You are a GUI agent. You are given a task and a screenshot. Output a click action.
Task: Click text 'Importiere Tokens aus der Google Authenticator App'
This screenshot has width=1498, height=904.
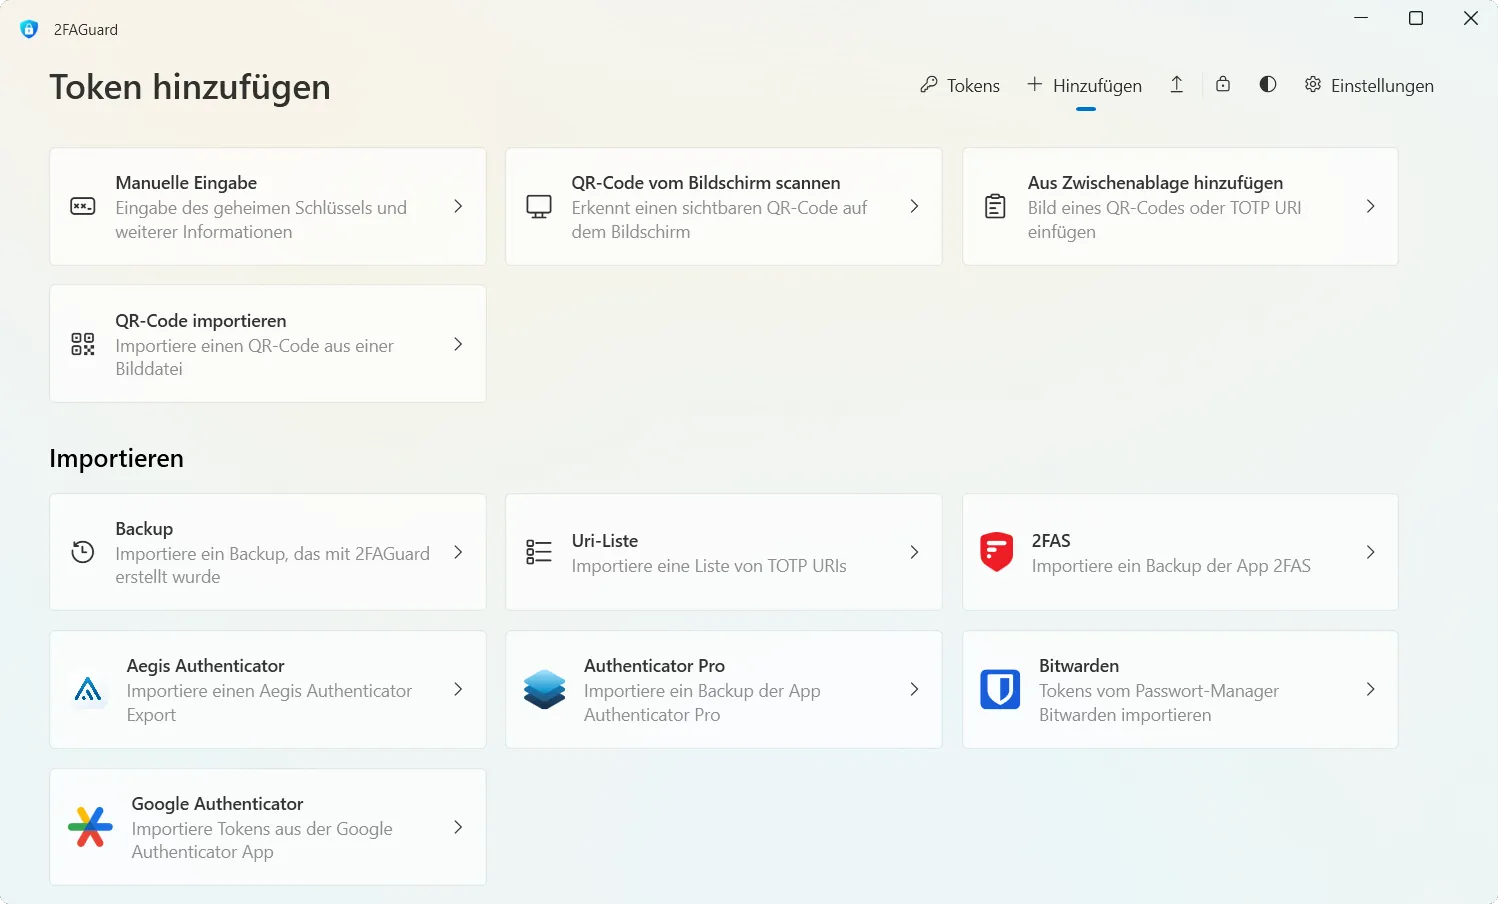(x=262, y=840)
